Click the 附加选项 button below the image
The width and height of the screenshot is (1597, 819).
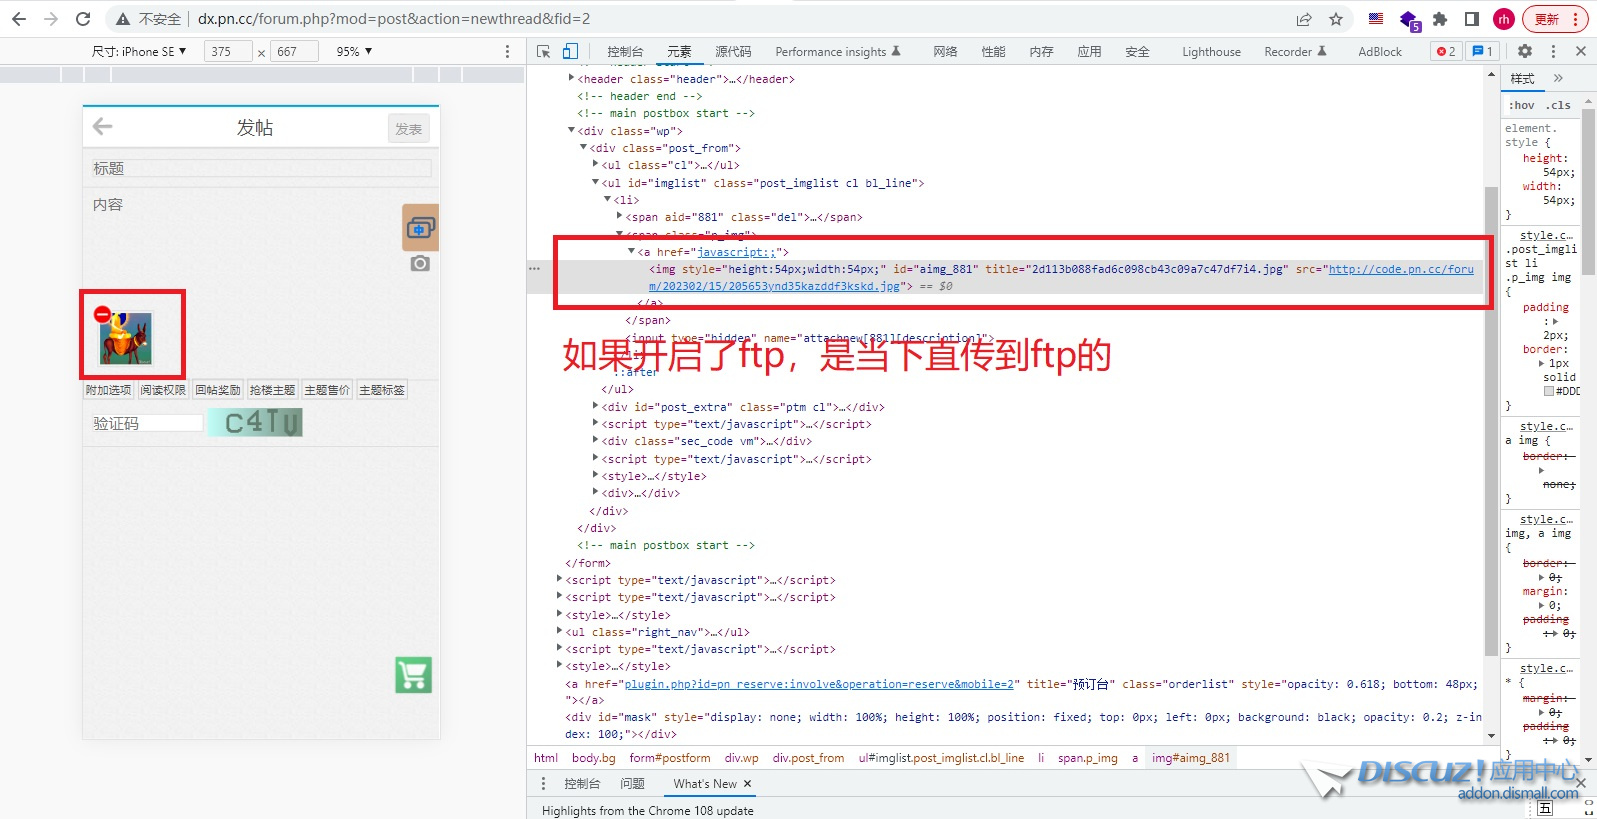[x=108, y=390]
